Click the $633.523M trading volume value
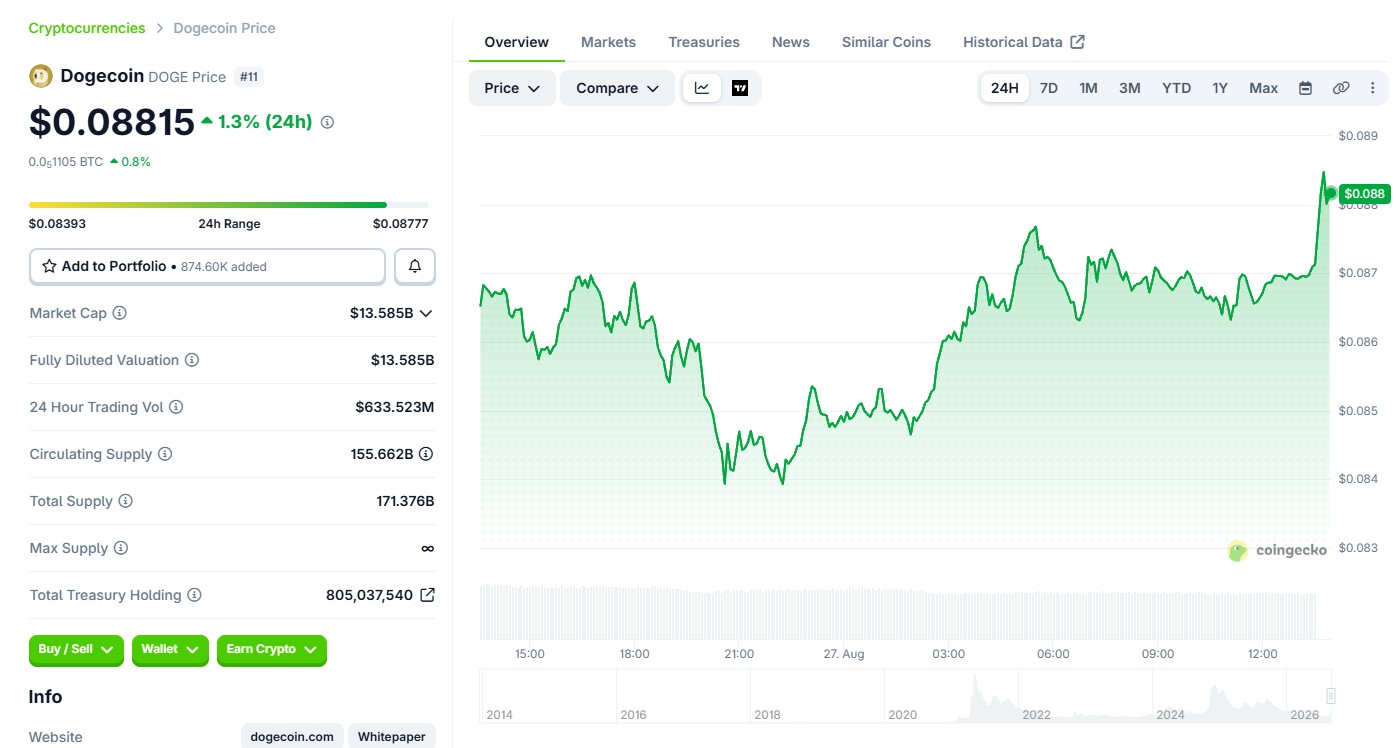Screen dimensions: 1396x748 point(395,407)
